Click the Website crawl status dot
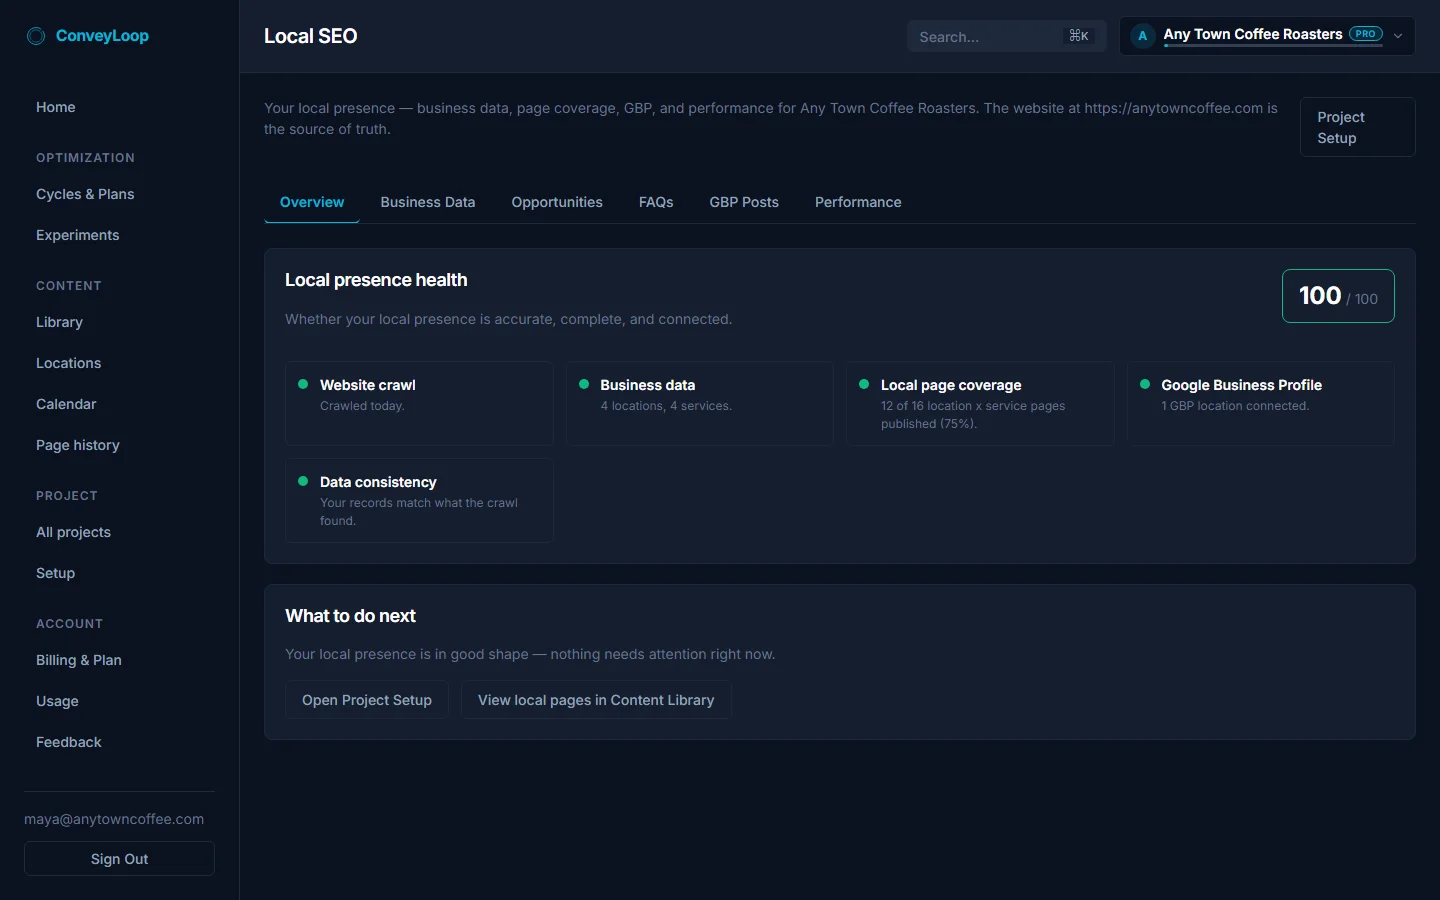 tap(303, 384)
